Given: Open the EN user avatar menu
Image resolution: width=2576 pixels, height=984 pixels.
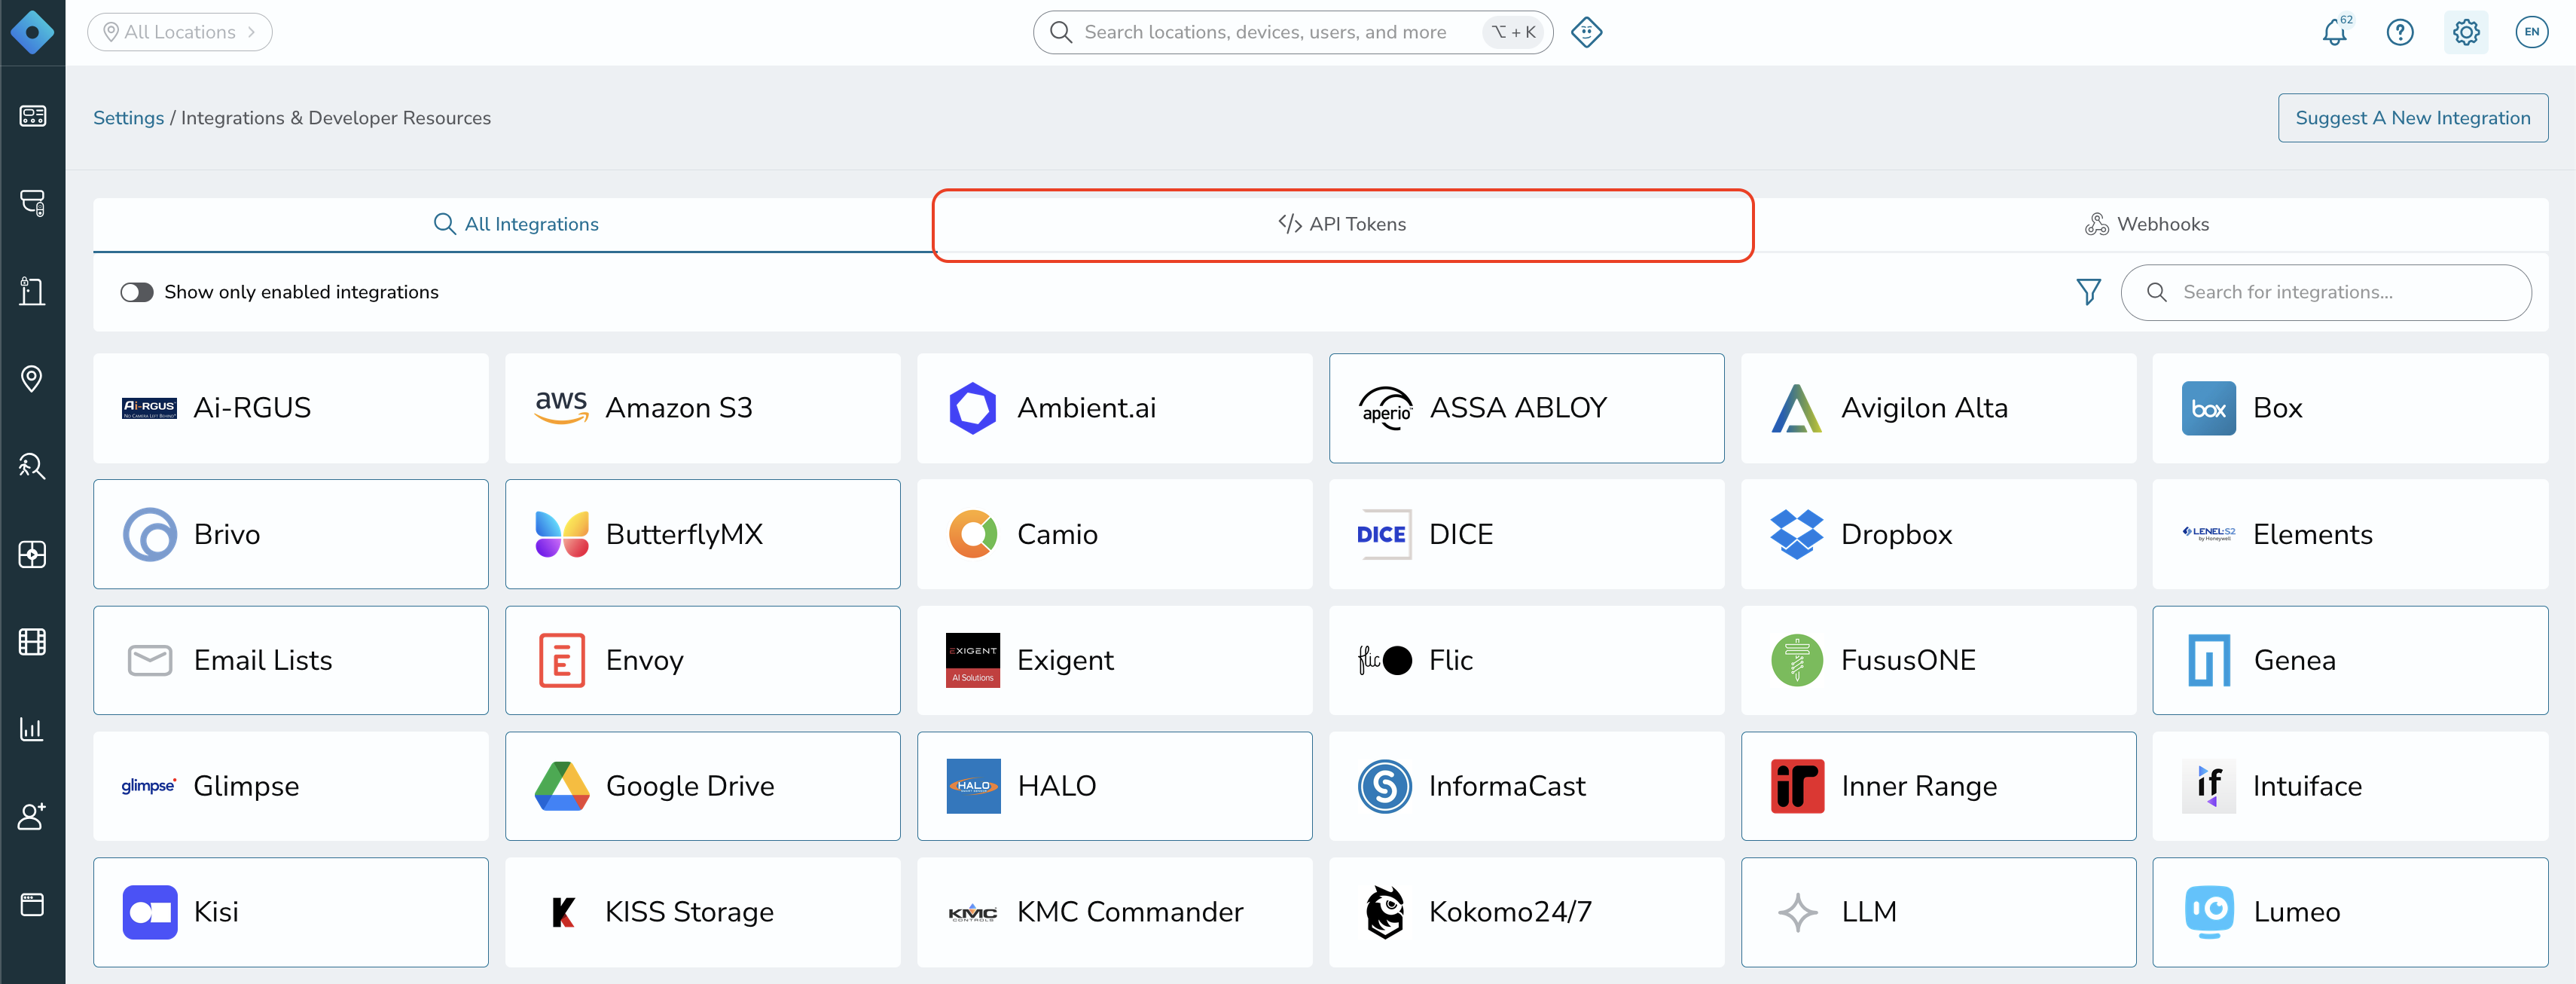Looking at the screenshot, I should point(2531,32).
